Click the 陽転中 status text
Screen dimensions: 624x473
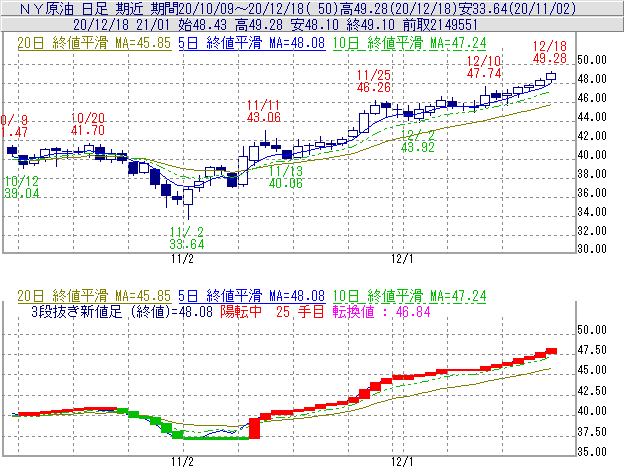click(x=242, y=311)
